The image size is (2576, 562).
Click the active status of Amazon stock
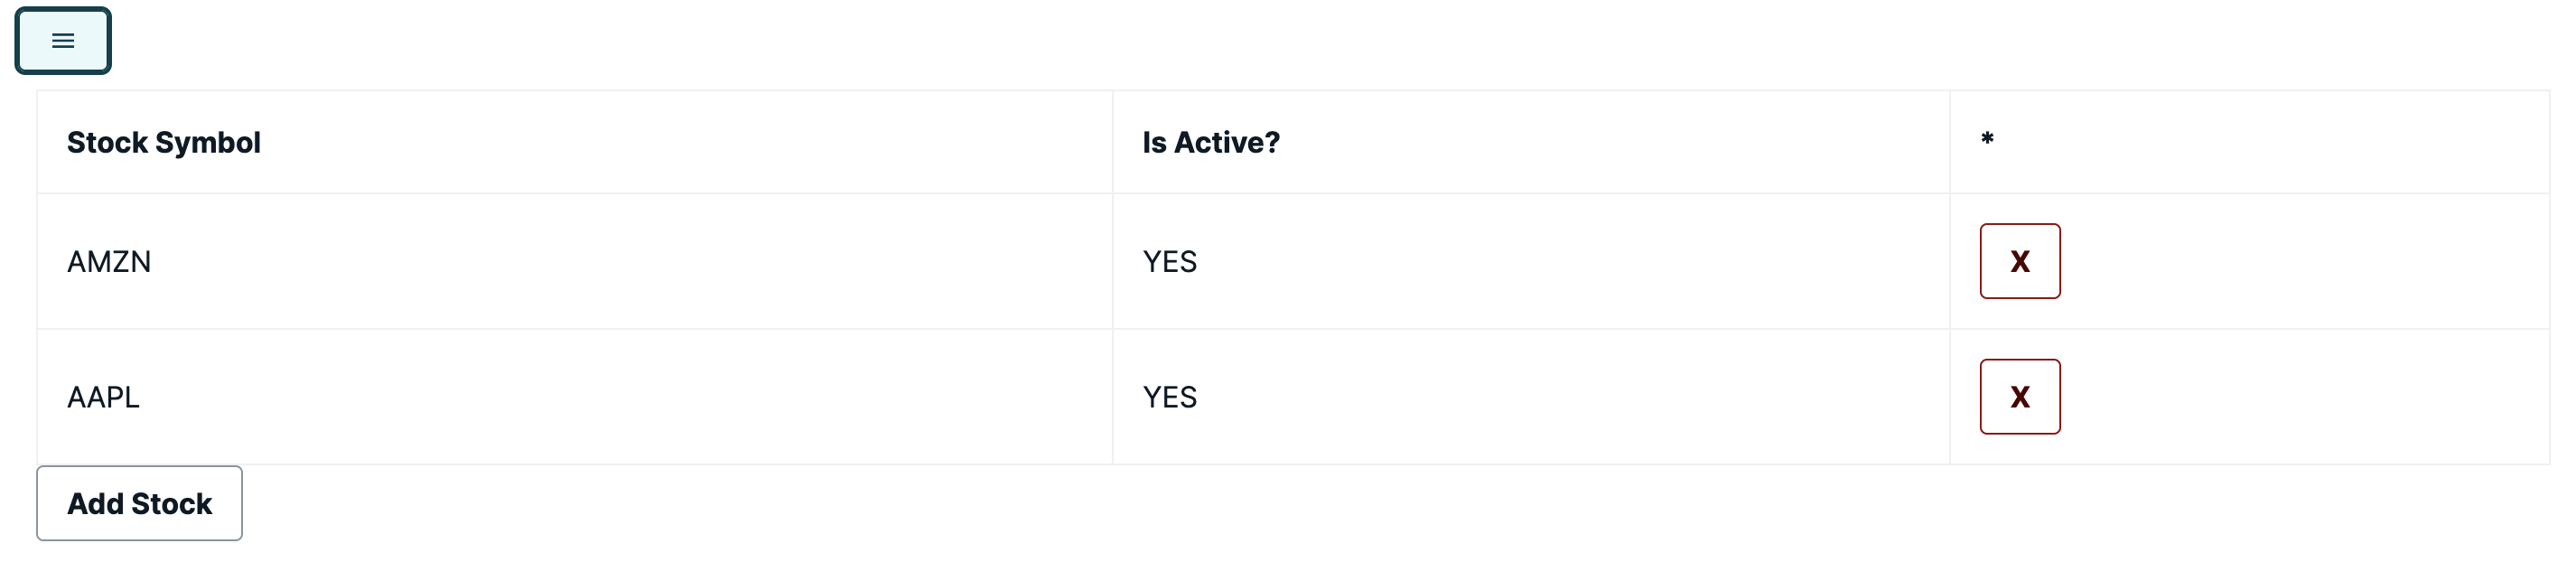(x=1169, y=261)
